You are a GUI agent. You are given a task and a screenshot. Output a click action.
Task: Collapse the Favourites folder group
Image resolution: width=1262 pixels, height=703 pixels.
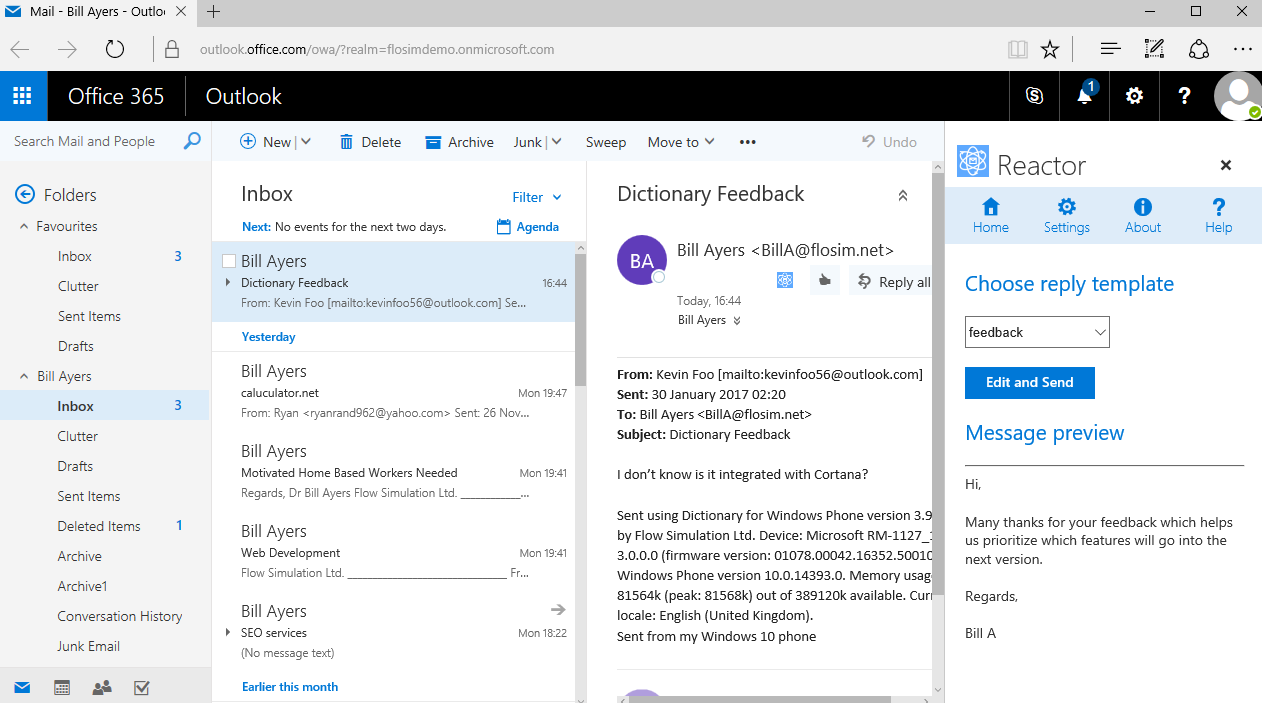click(x=24, y=226)
